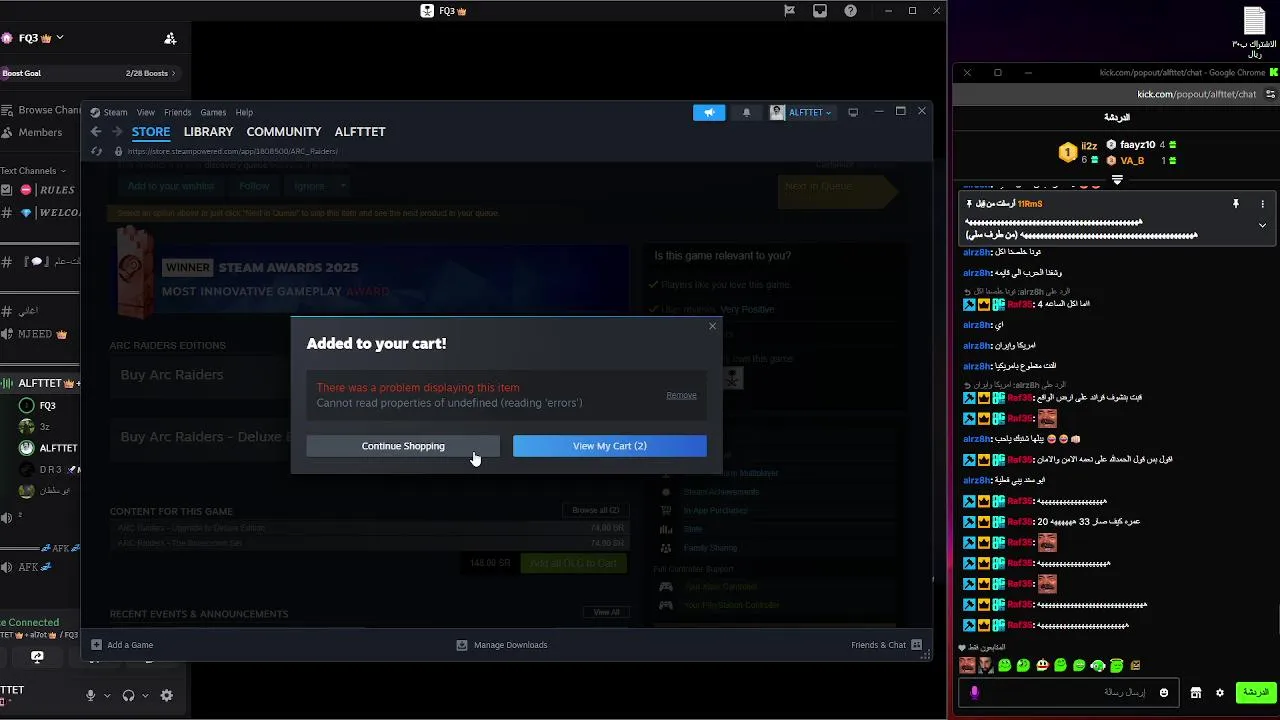1280x720 pixels.
Task: Open Kick chat settings gear
Action: [x=1220, y=692]
